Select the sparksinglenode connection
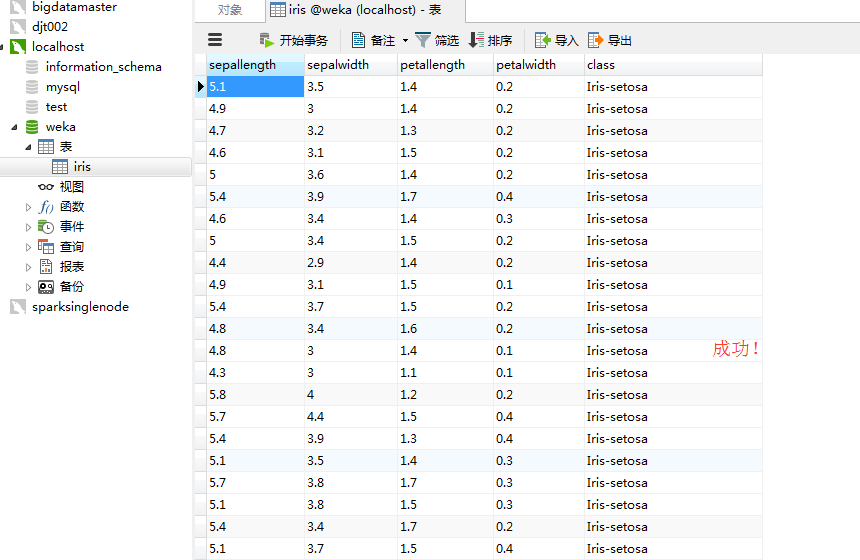 point(81,307)
